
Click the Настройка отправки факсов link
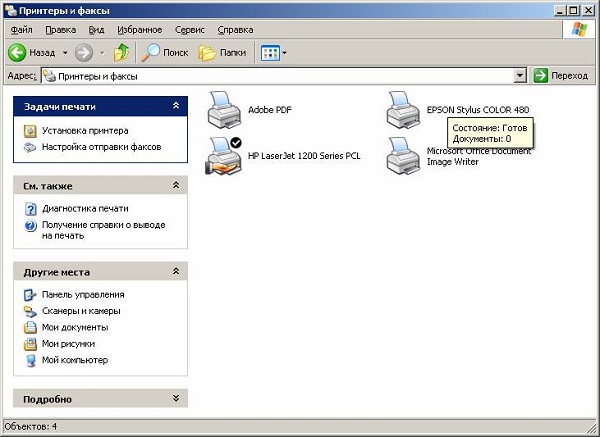point(100,147)
